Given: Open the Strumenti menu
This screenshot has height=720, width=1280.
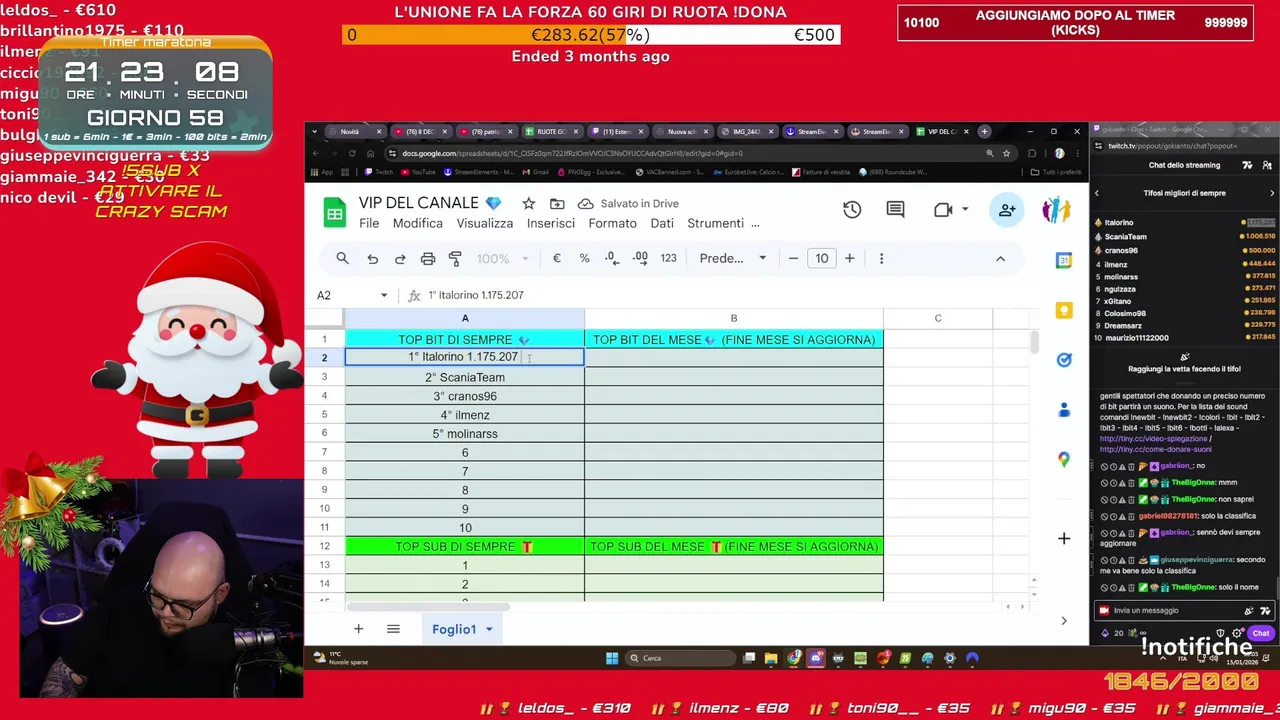Looking at the screenshot, I should (x=715, y=223).
